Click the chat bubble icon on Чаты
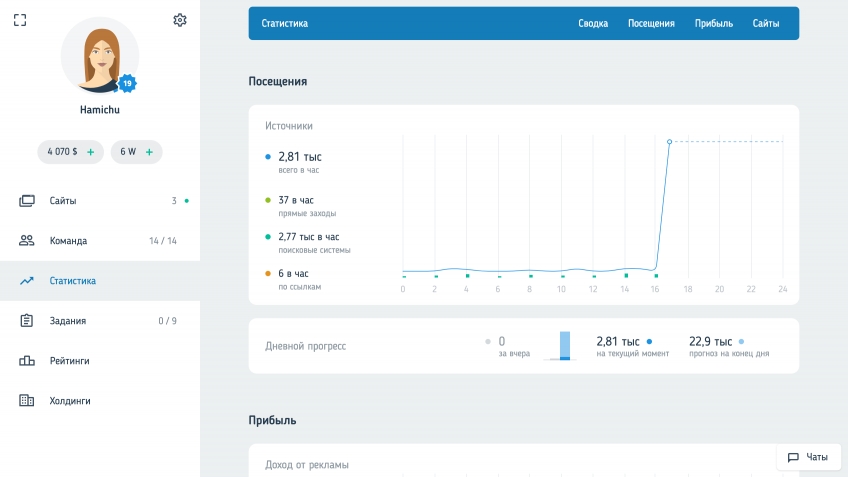This screenshot has height=477, width=848. click(793, 458)
